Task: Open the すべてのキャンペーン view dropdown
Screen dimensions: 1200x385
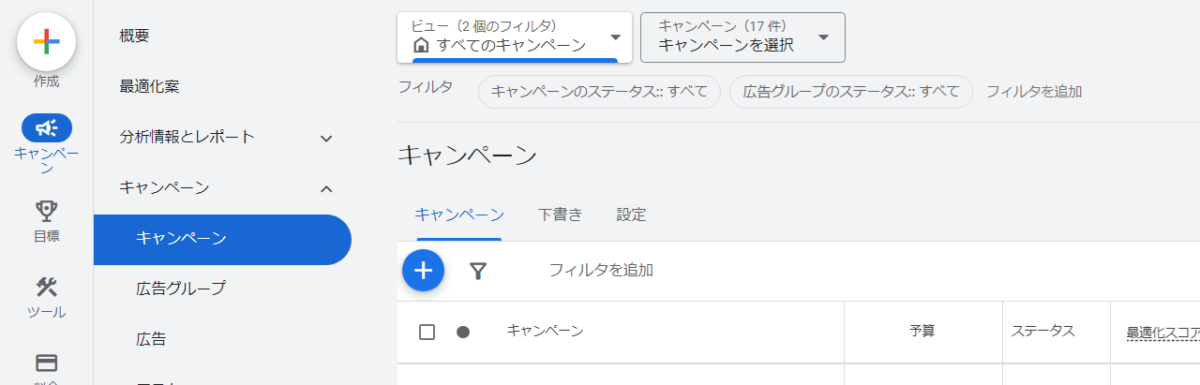Action: click(515, 37)
